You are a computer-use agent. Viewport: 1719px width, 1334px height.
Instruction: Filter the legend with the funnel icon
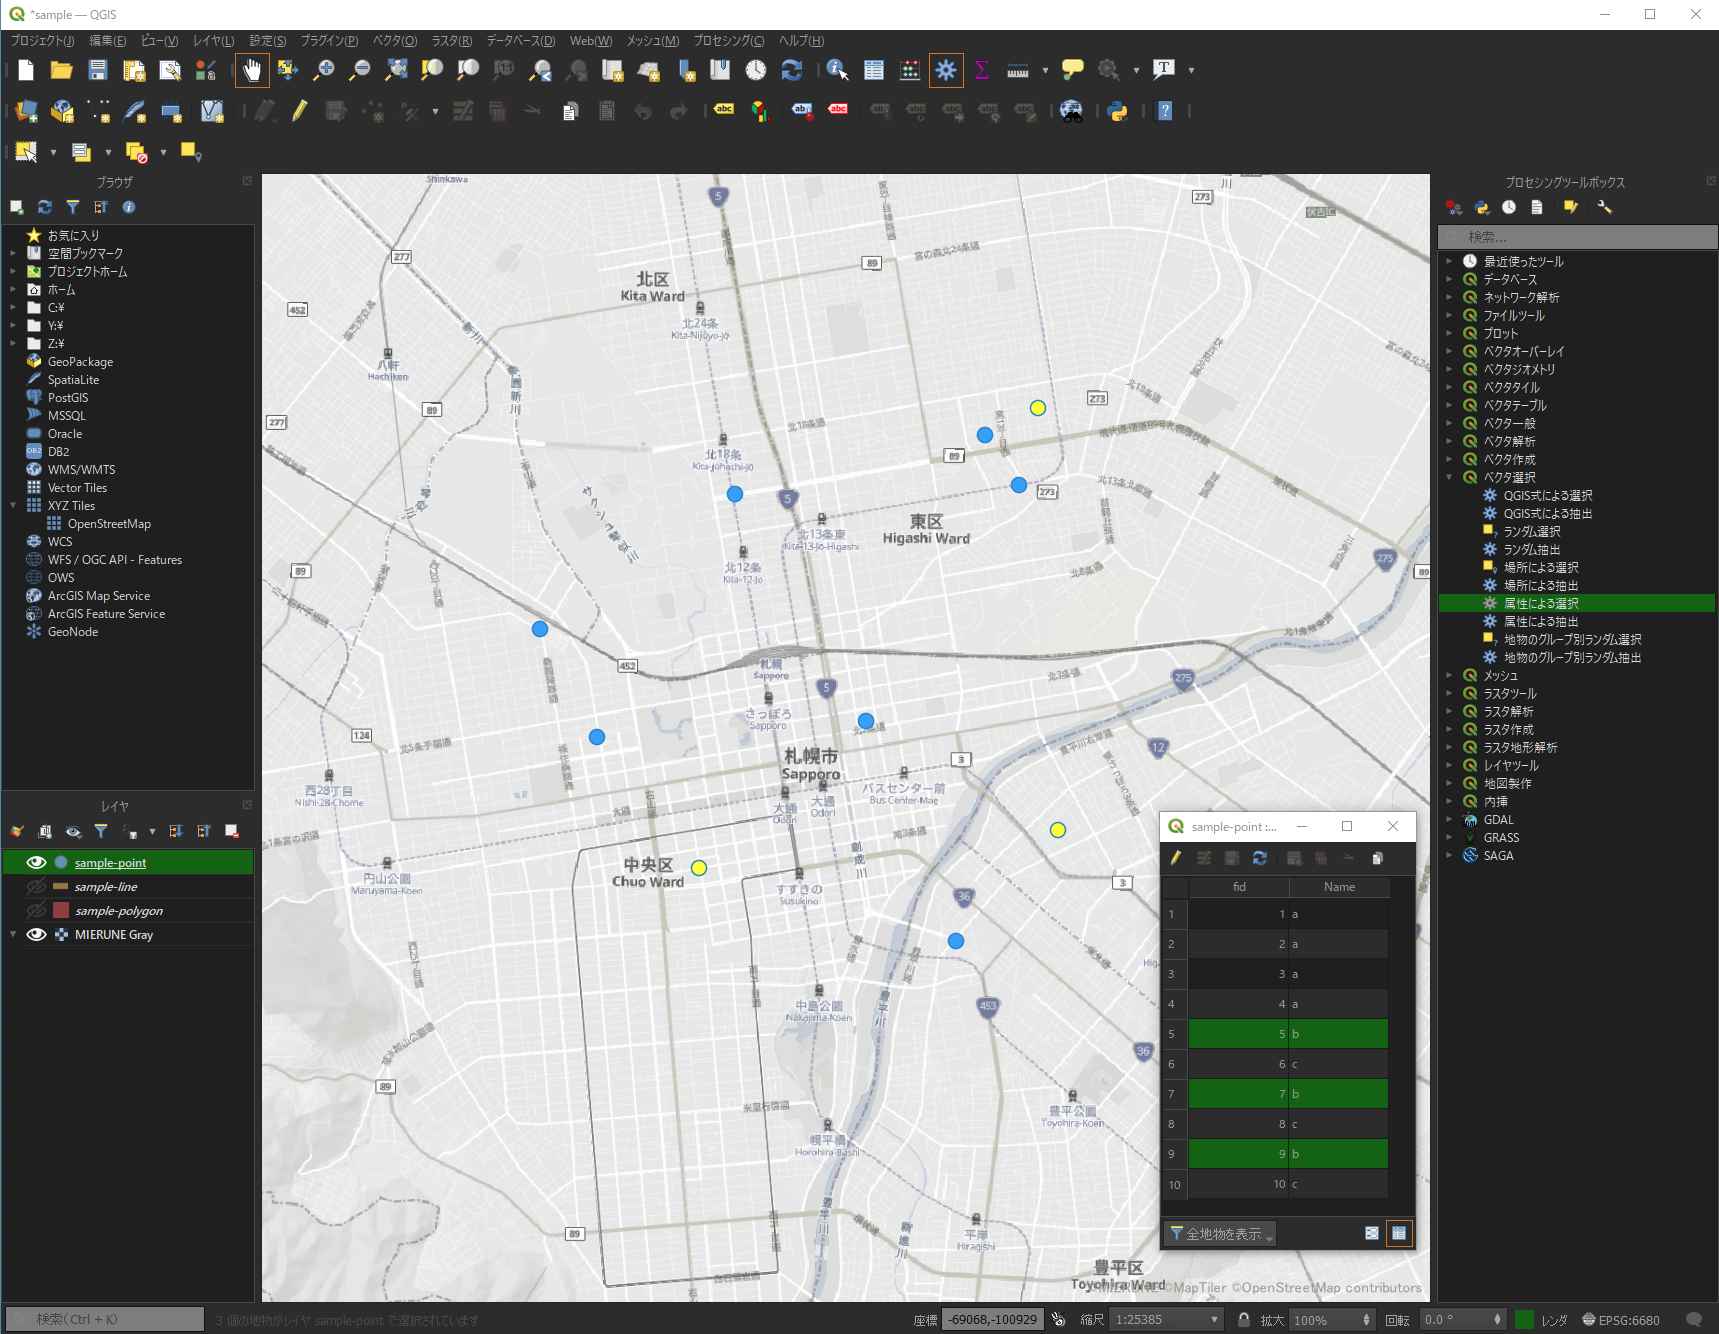point(101,831)
